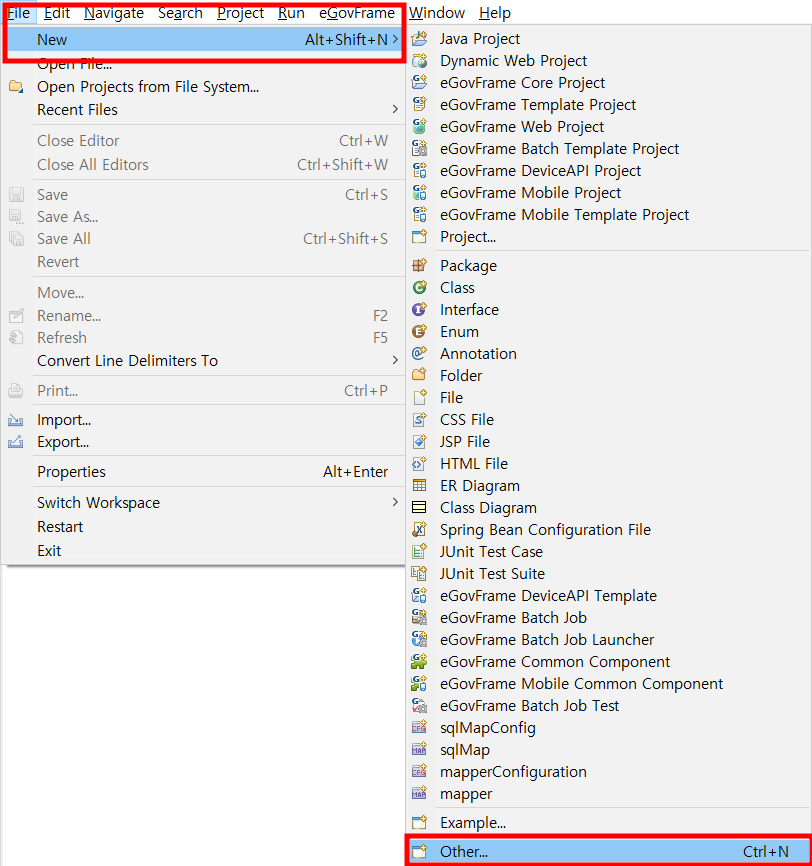The image size is (812, 866).
Task: Click the Folder icon in New submenu
Action: (420, 376)
